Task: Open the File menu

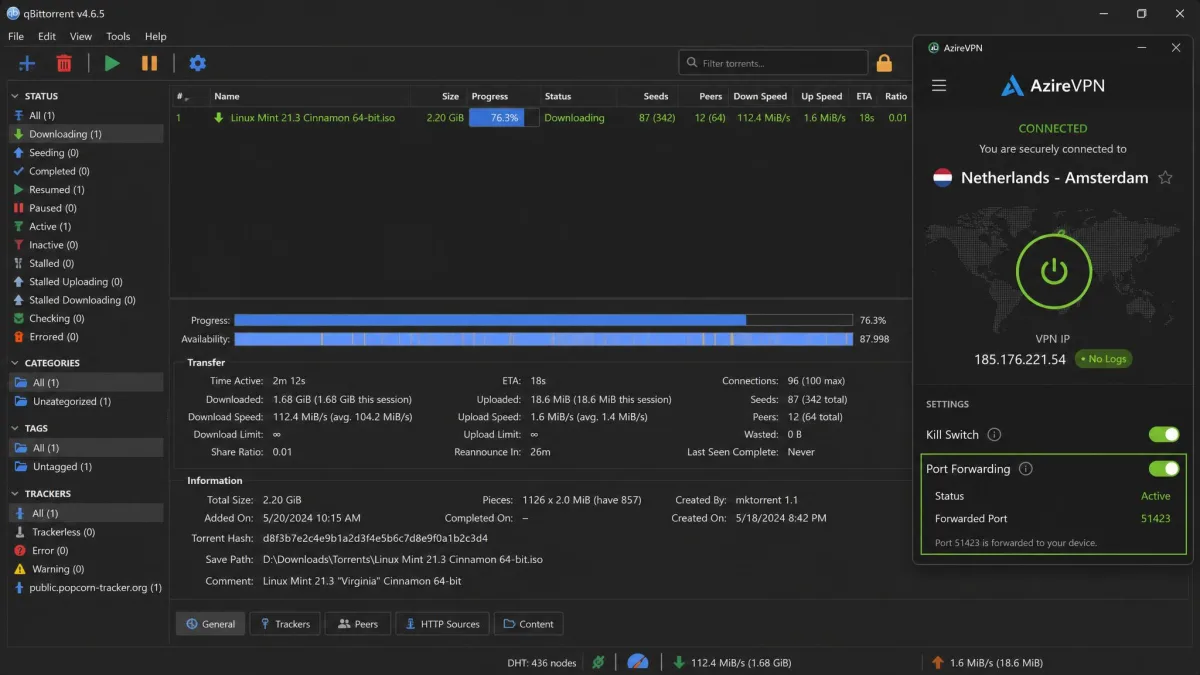Action: click(x=16, y=37)
